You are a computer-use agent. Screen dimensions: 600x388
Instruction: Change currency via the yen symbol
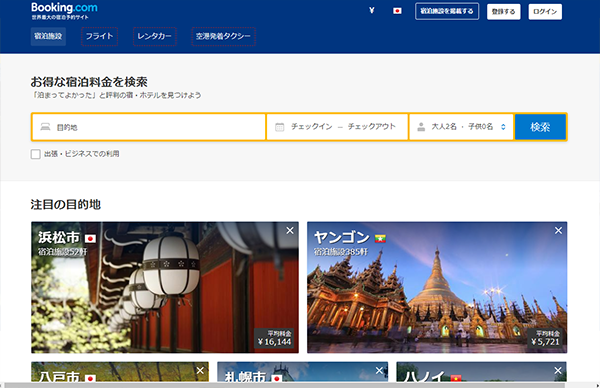[x=372, y=11]
